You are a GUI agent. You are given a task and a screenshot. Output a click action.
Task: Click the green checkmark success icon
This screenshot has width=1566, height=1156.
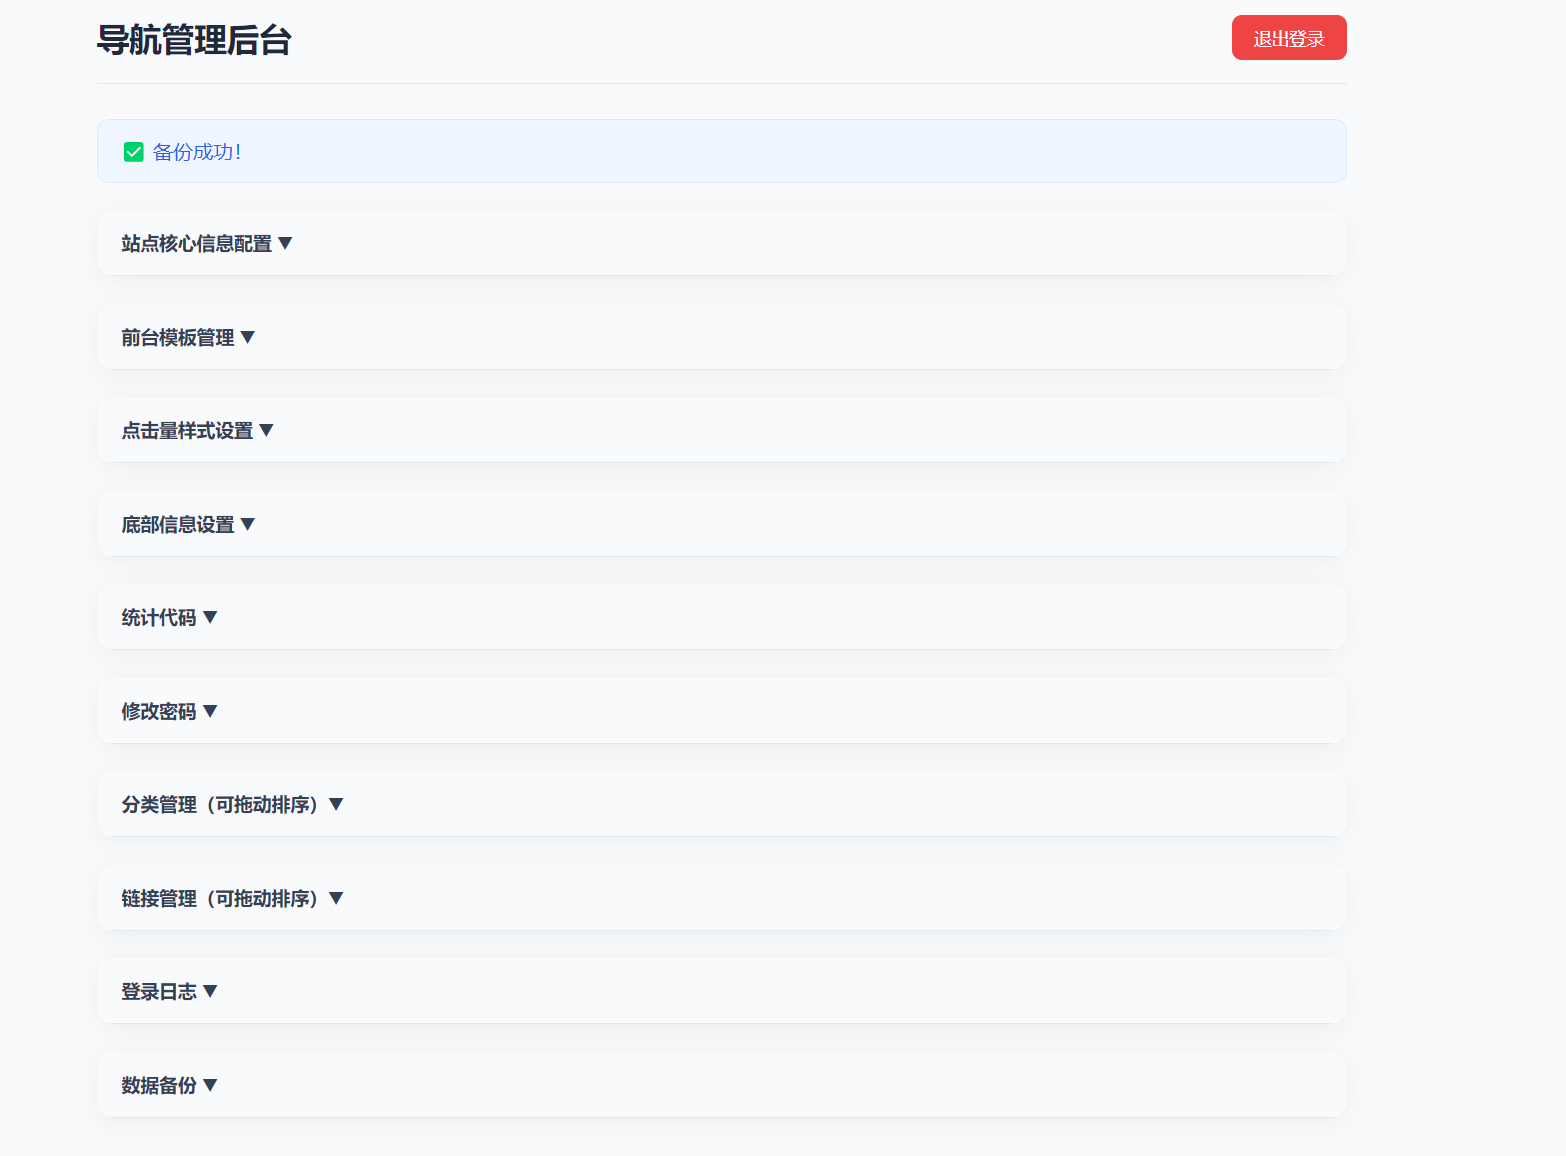pyautogui.click(x=133, y=151)
